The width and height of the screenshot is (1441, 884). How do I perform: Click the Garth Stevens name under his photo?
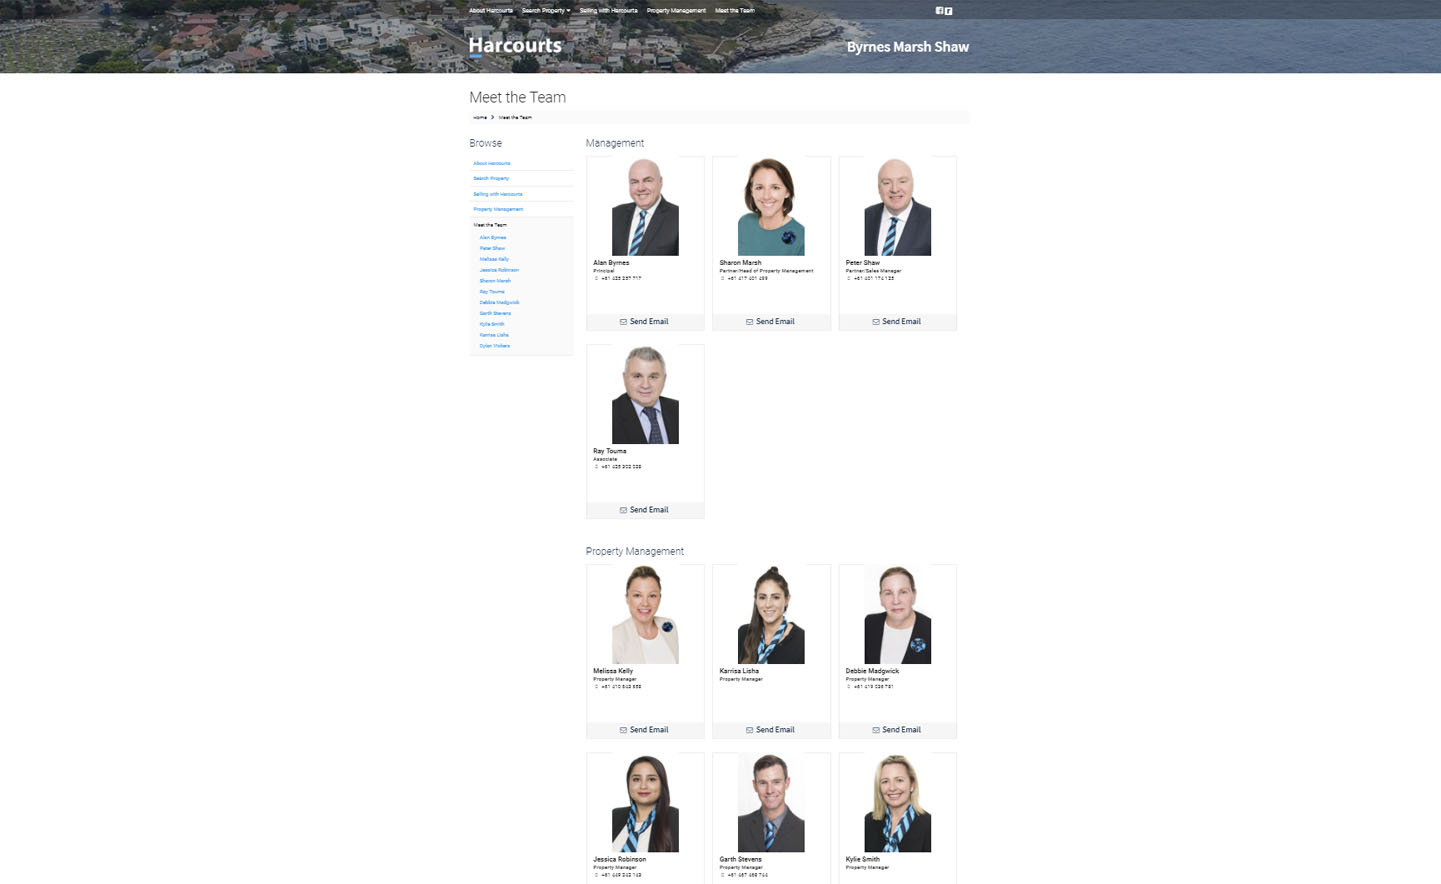coord(740,859)
